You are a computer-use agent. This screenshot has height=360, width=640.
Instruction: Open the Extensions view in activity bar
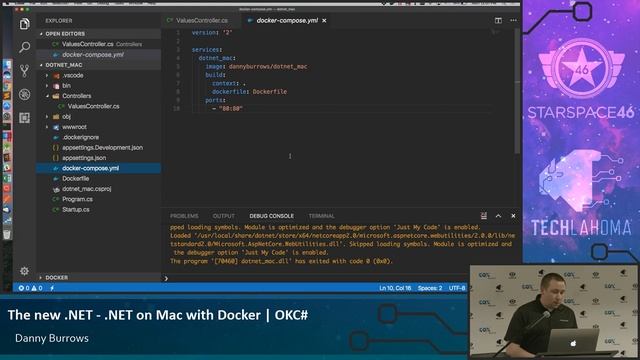coord(24,118)
